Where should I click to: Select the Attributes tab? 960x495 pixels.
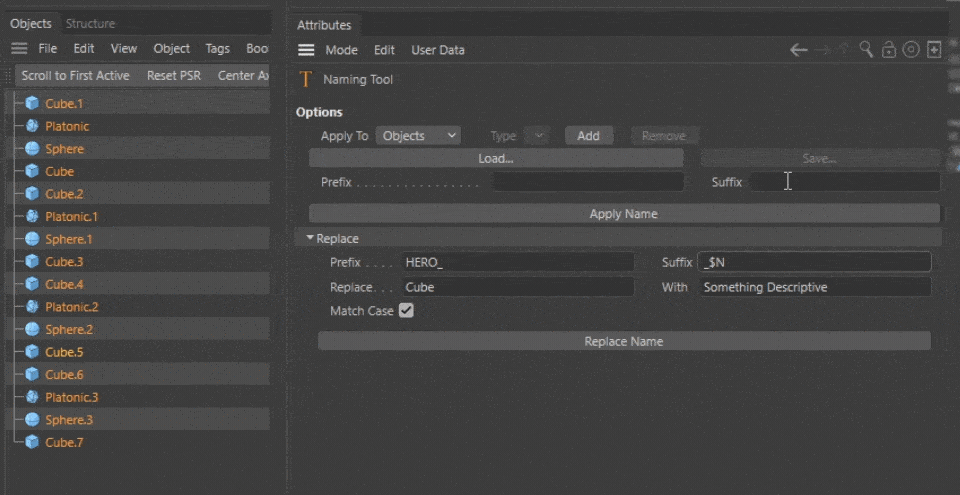coord(324,25)
